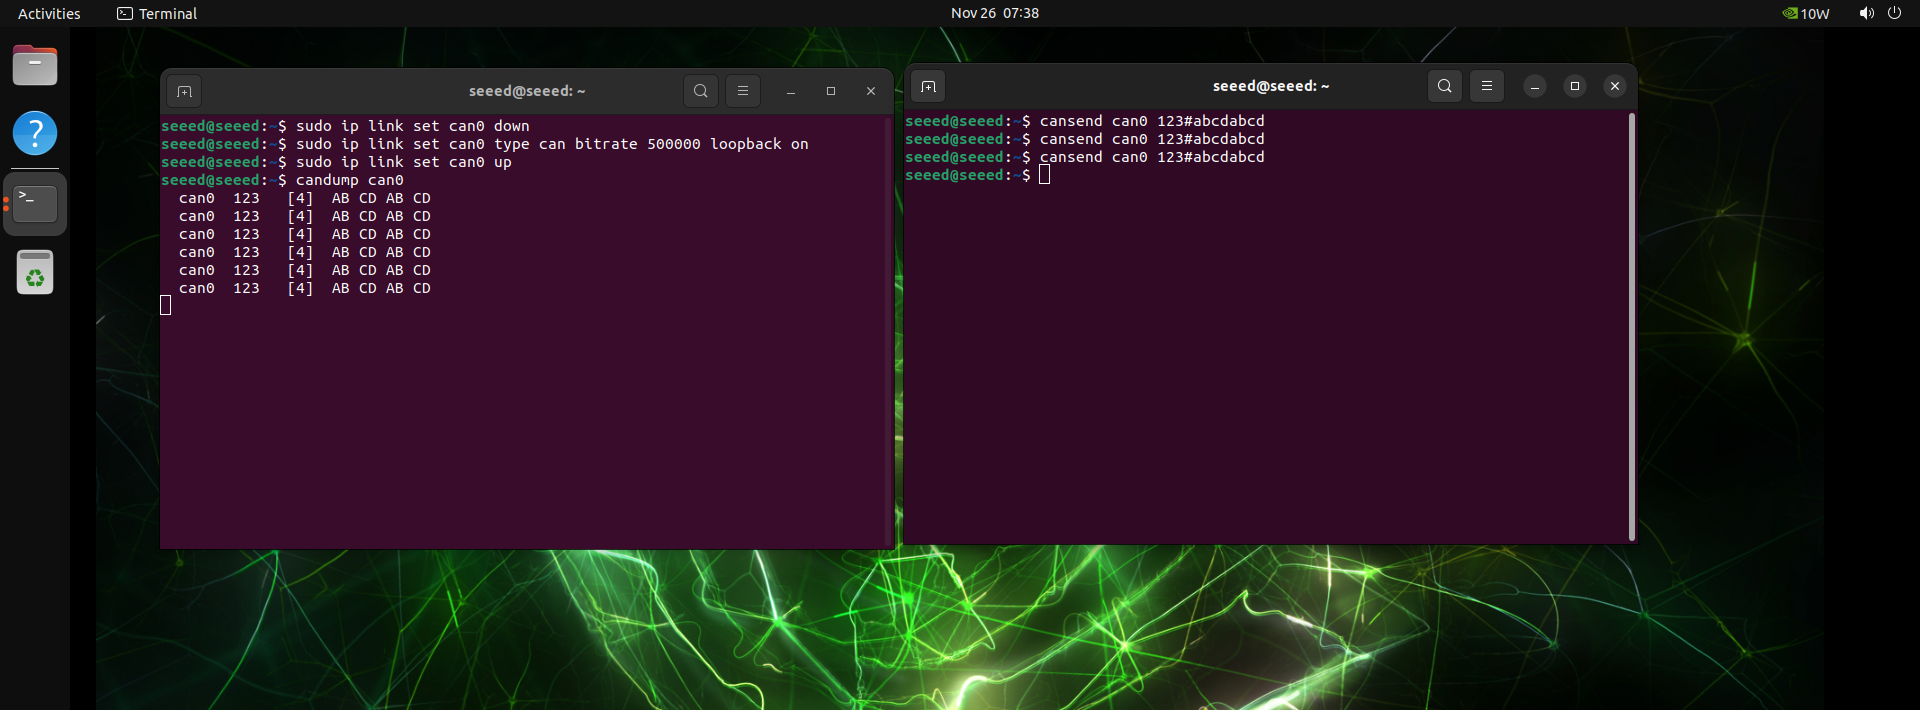Click the 10W power indicator
Screen dimensions: 1920x710
[1806, 13]
